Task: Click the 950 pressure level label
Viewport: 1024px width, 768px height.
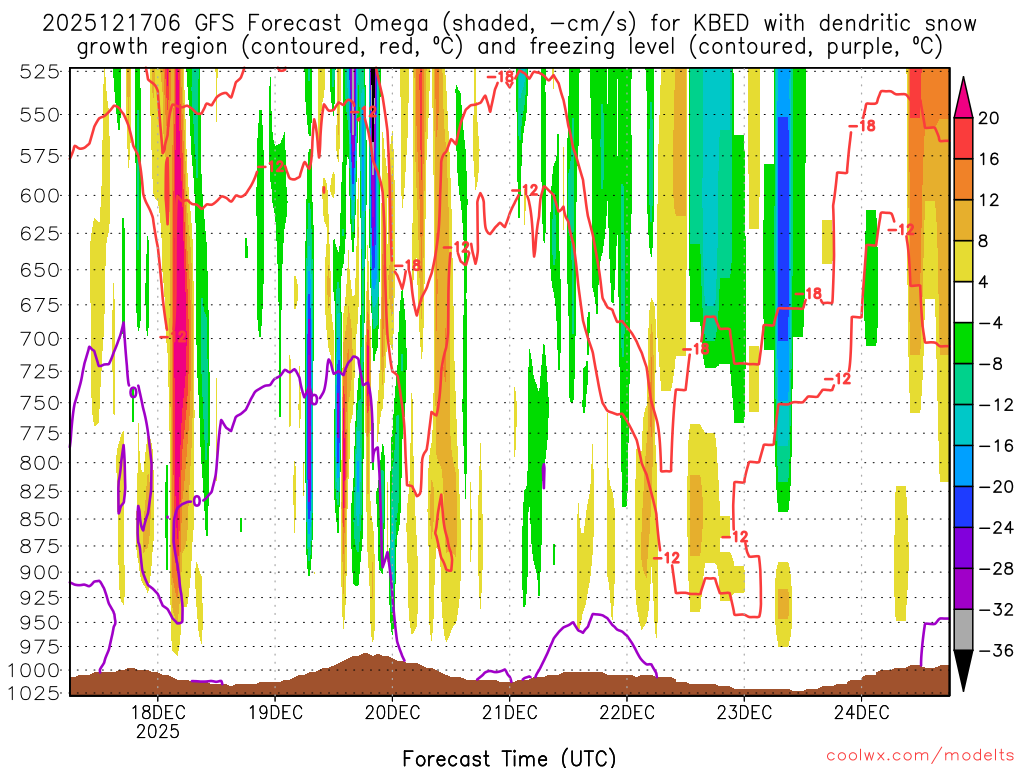Action: click(40, 622)
